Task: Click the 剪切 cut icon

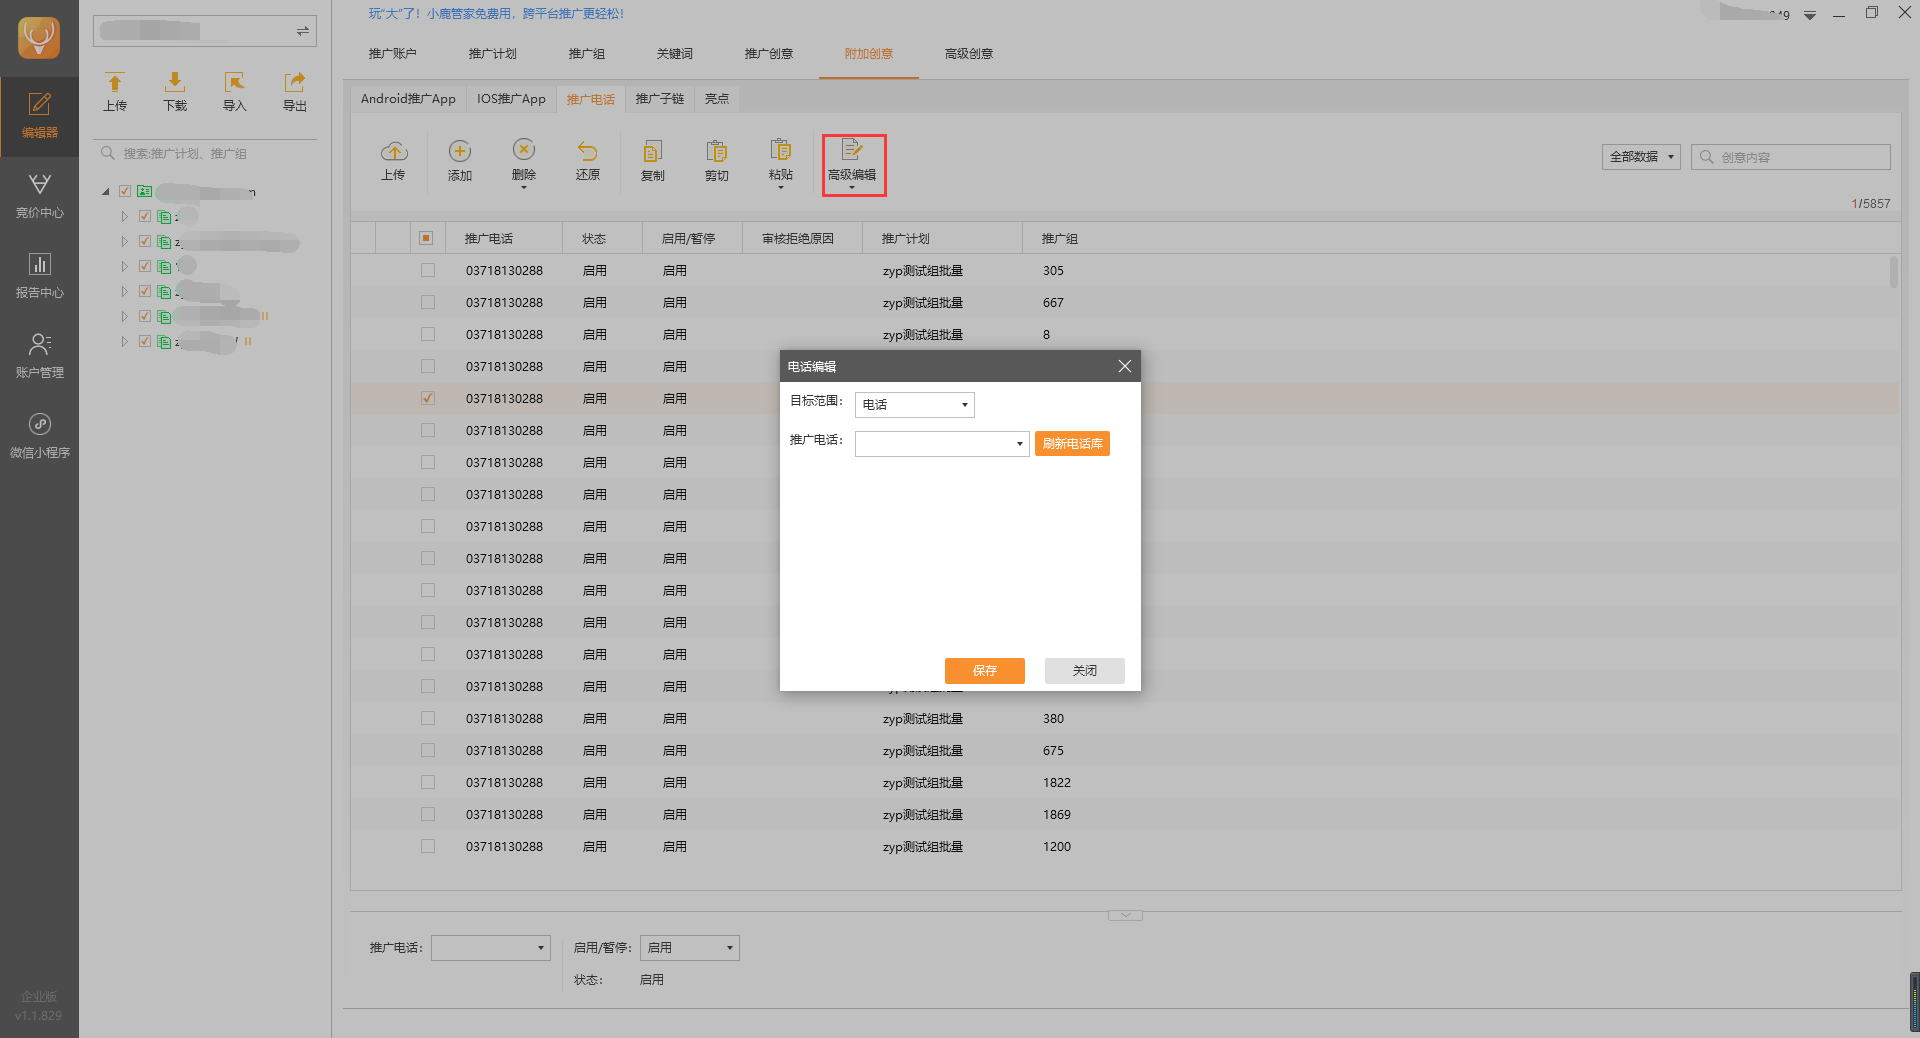Action: tap(717, 160)
